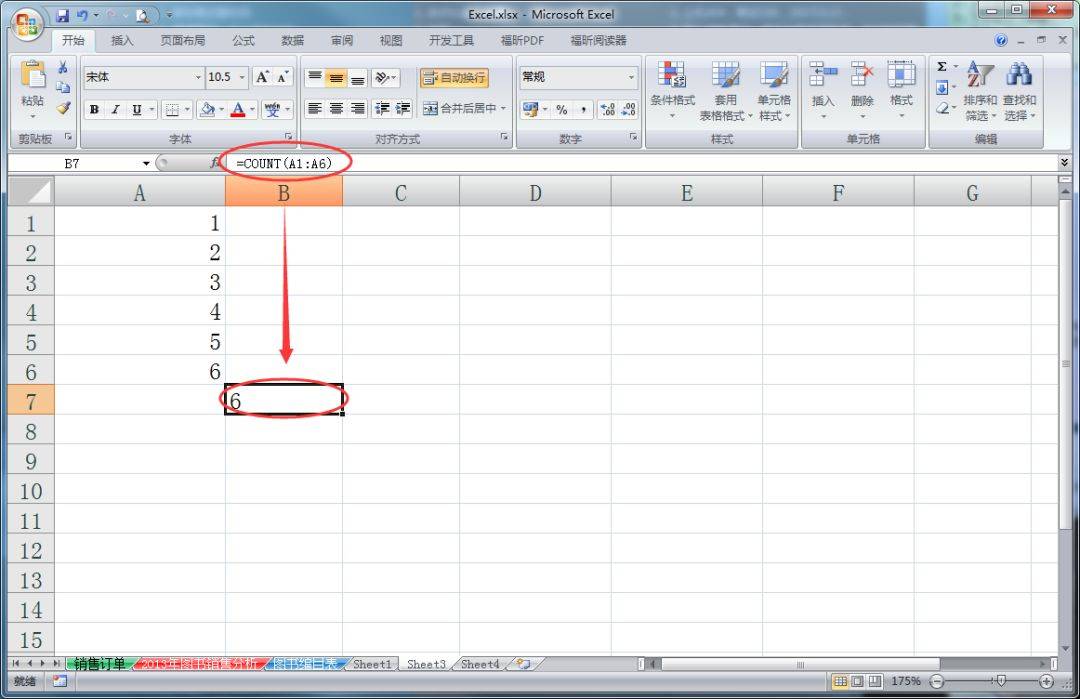1080x699 pixels.
Task: Click the zoom slider handle
Action: coord(1001,681)
